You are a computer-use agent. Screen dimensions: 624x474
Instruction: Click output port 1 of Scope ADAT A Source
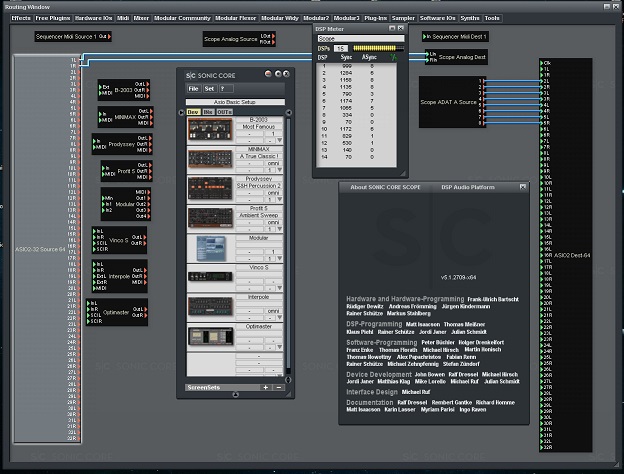pos(484,81)
